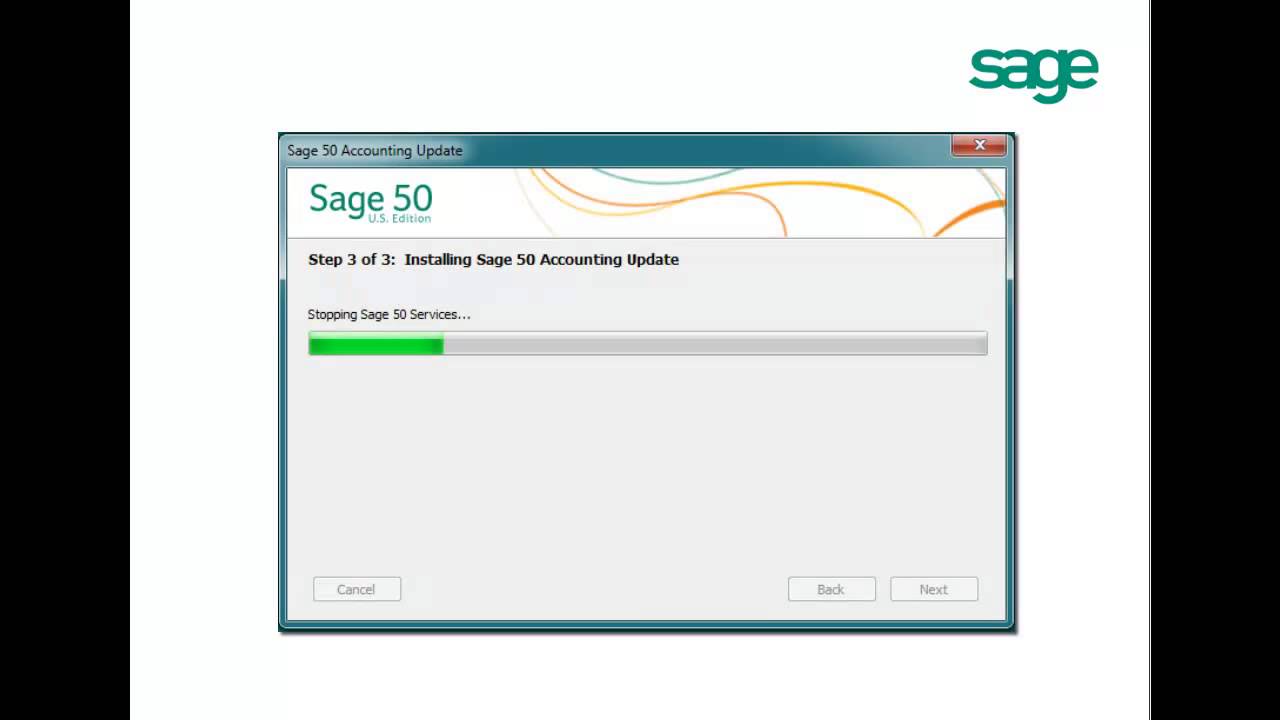Viewport: 1280px width, 720px height.
Task: Click the 'Stopping Sage 50 Services...' status text
Action: (389, 314)
